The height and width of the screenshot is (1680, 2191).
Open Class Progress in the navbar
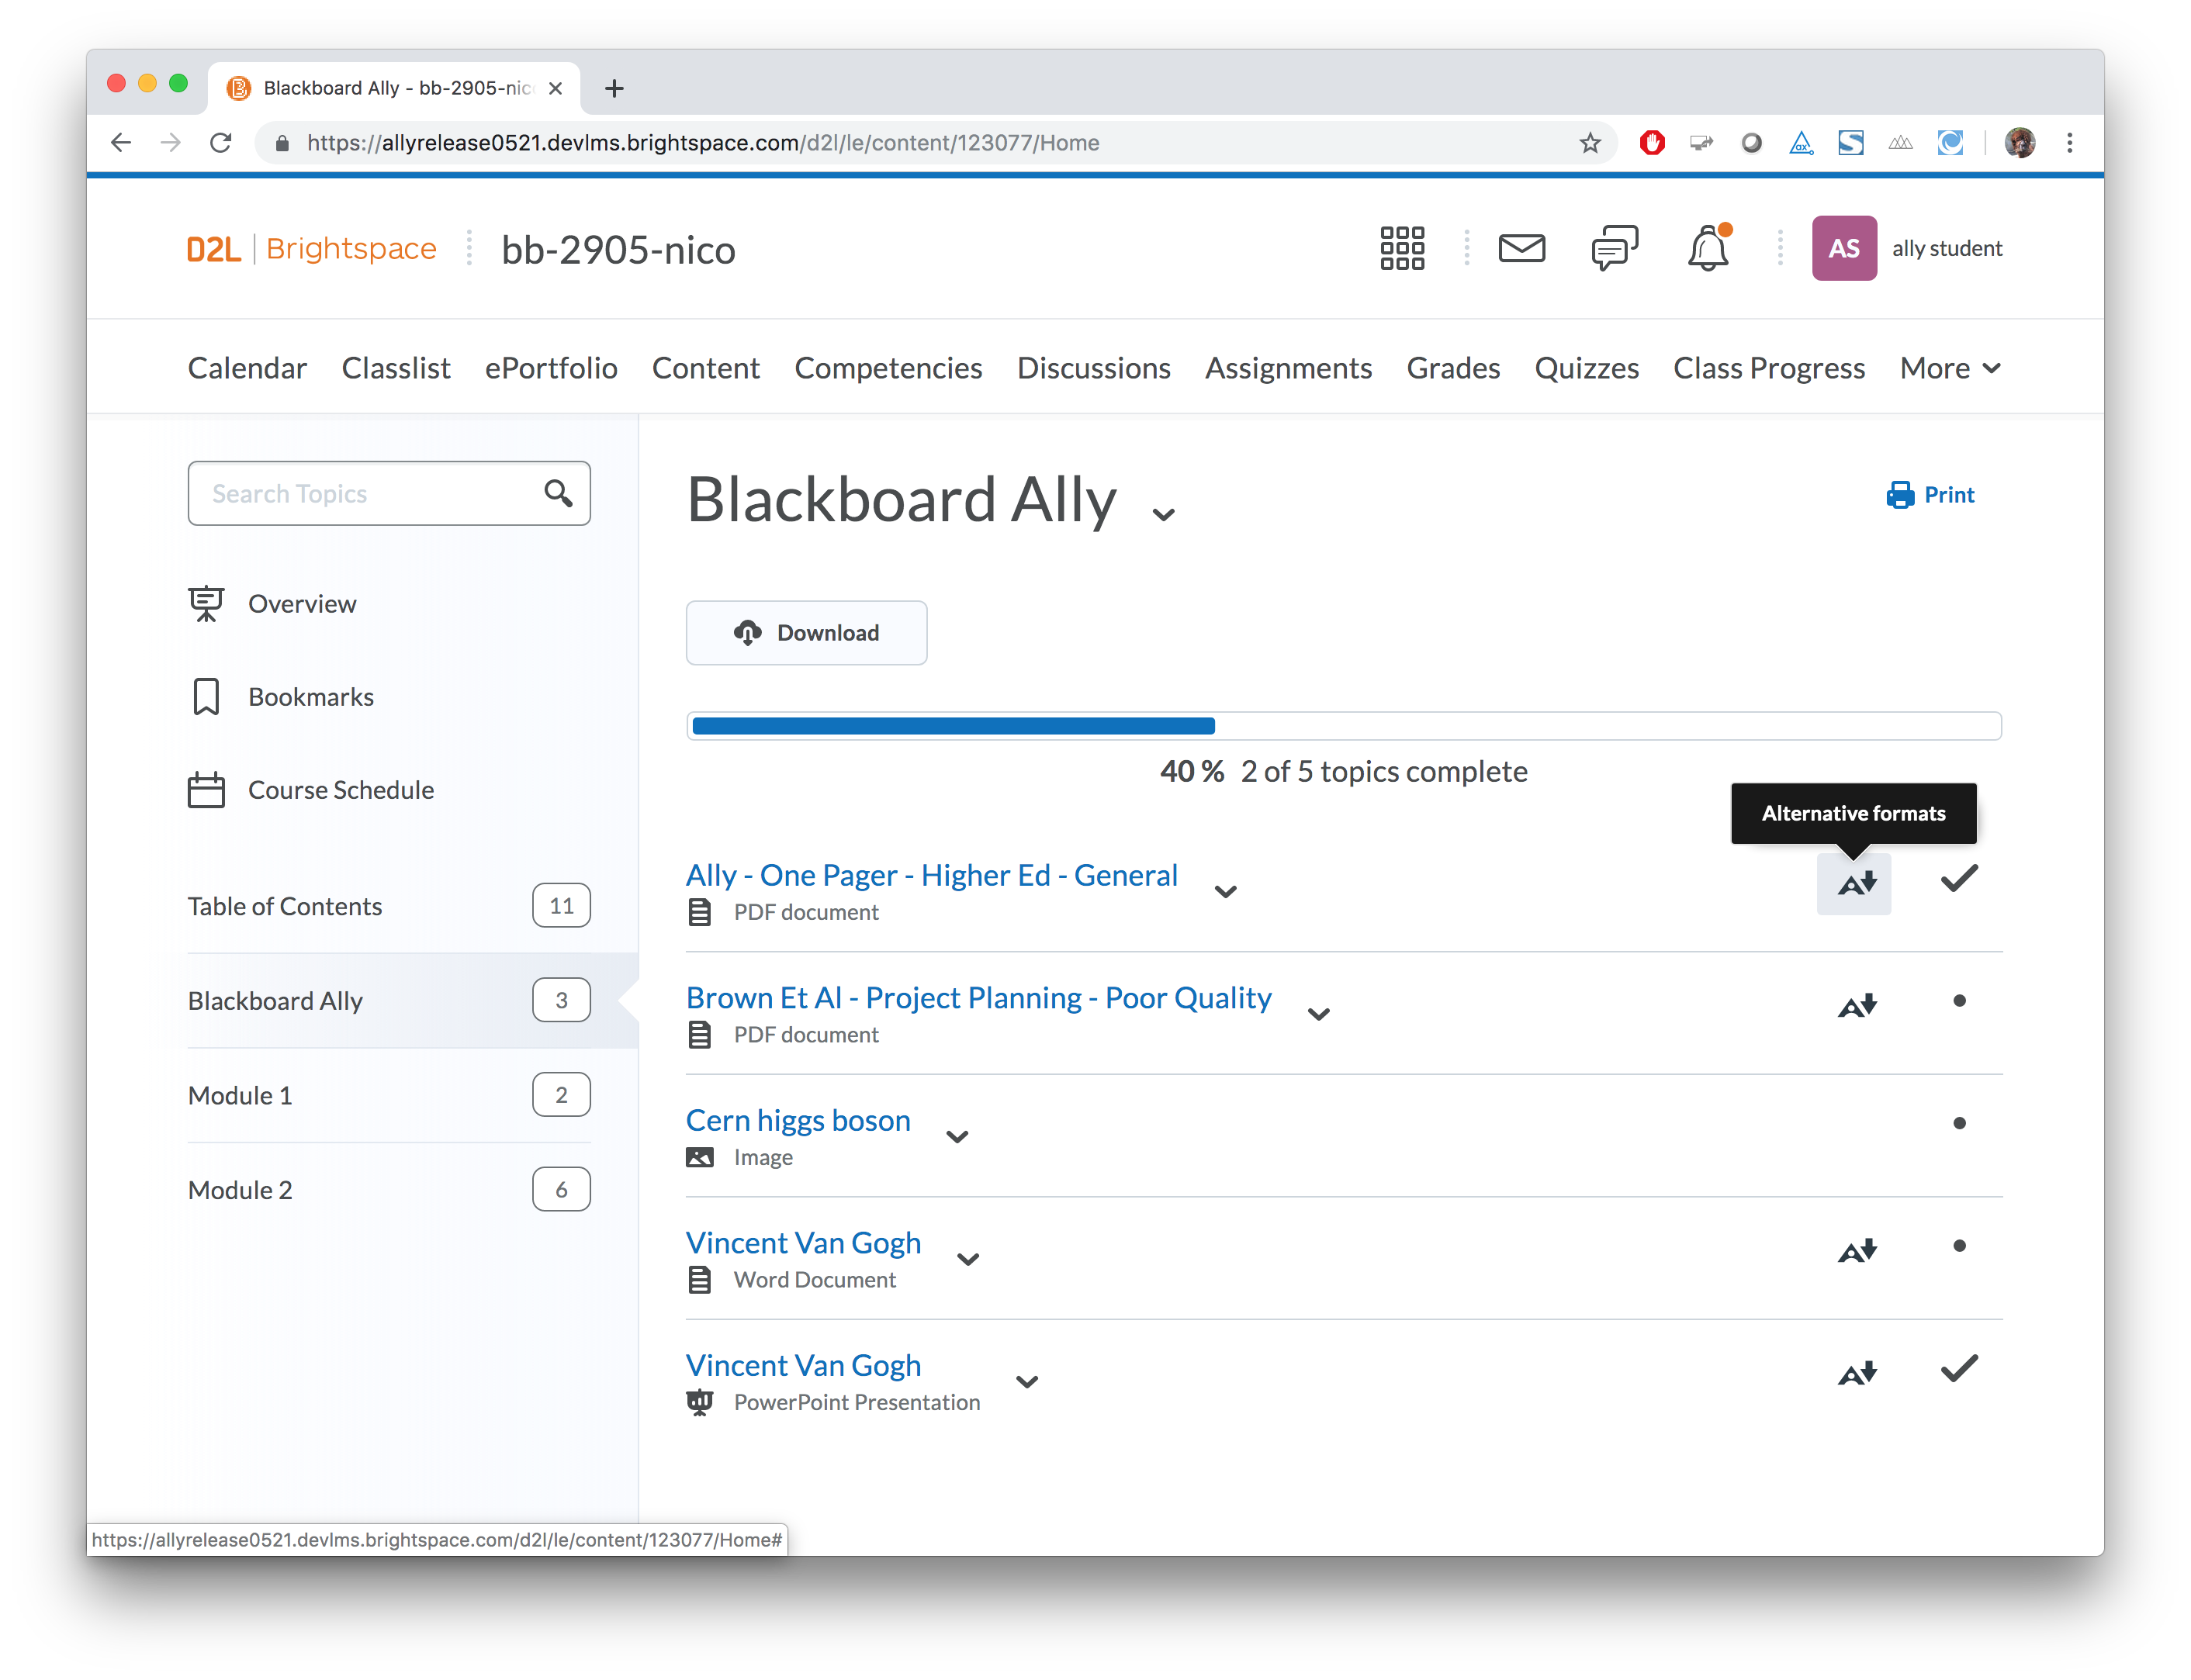coord(1769,368)
